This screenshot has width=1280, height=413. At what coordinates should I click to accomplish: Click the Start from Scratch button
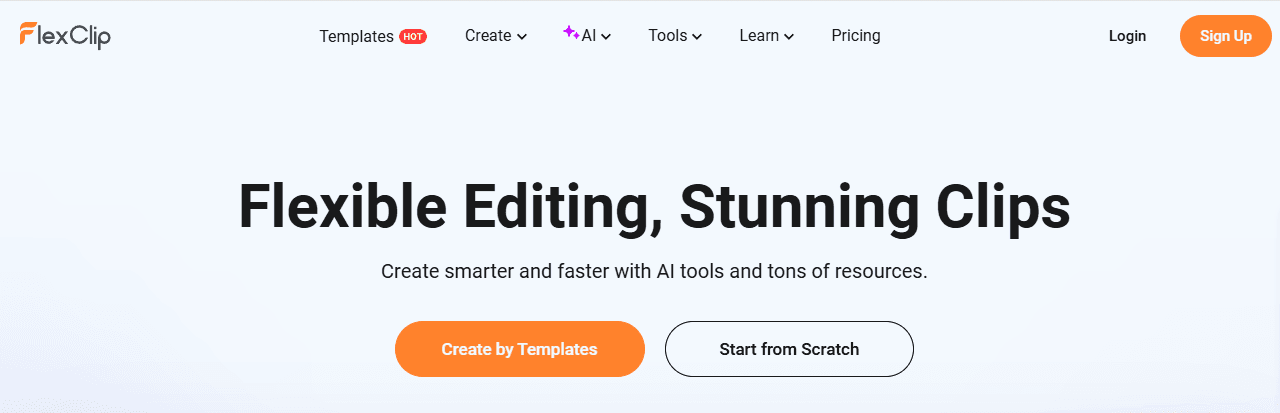pos(789,349)
